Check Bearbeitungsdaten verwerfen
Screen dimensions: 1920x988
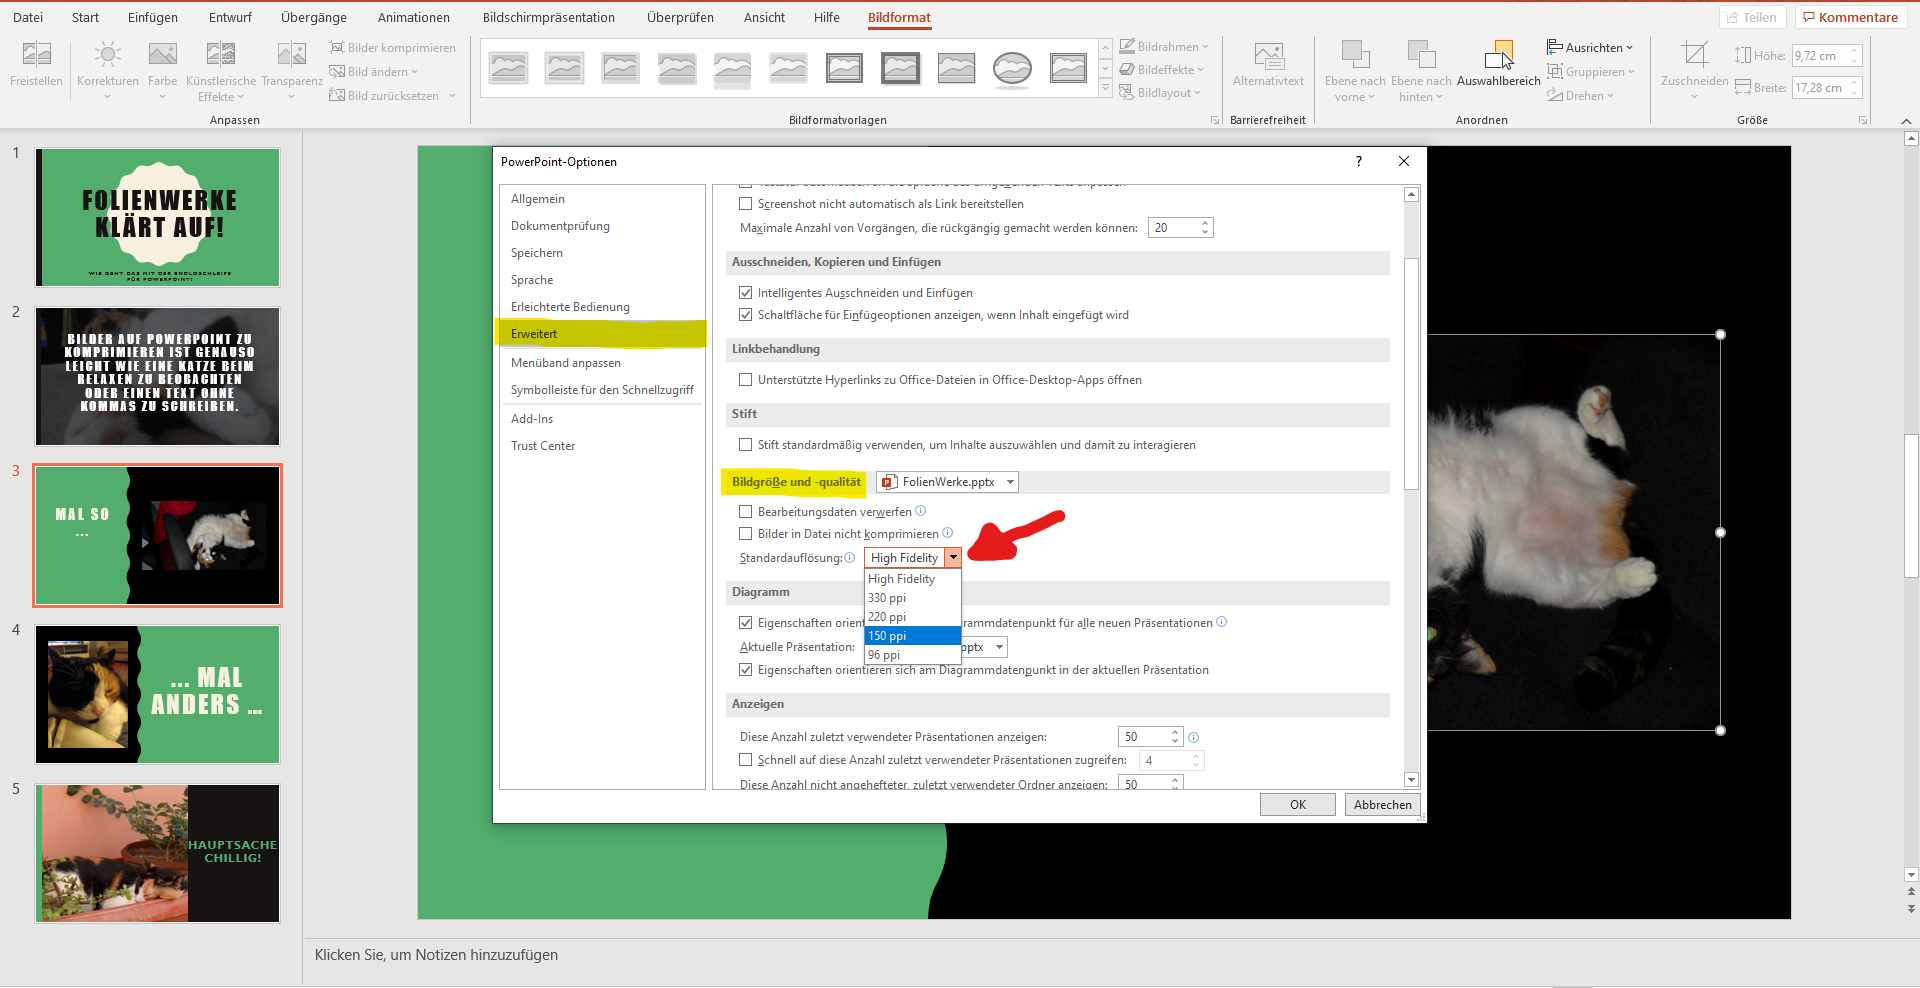745,512
